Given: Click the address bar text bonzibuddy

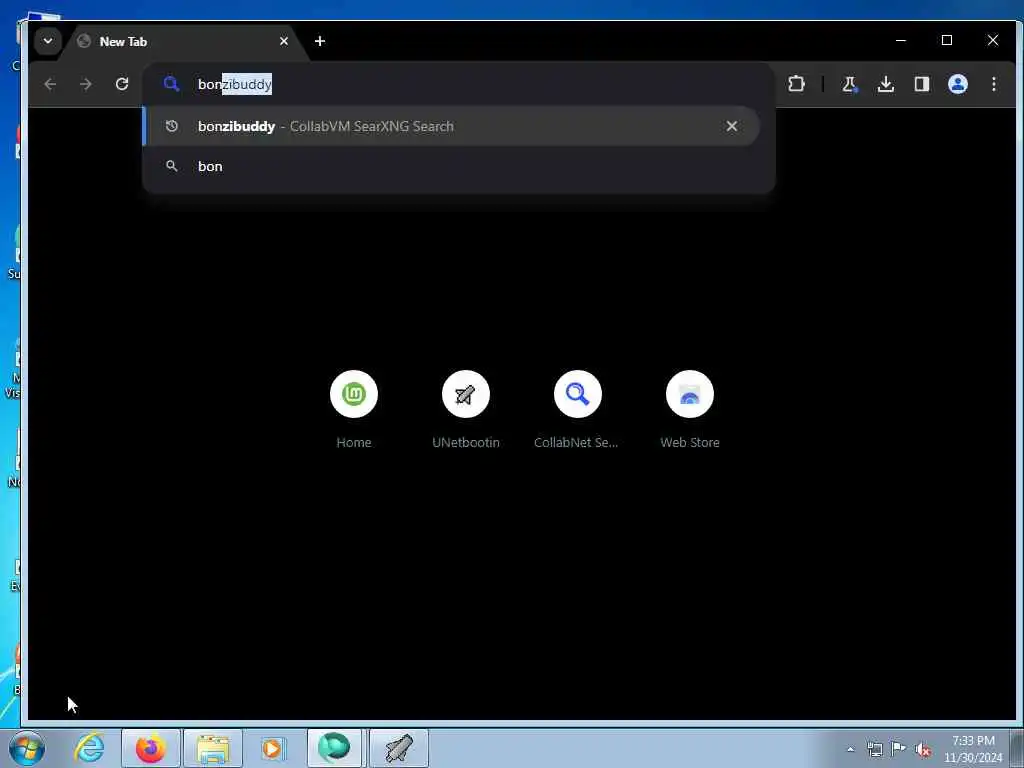Looking at the screenshot, I should click(234, 84).
